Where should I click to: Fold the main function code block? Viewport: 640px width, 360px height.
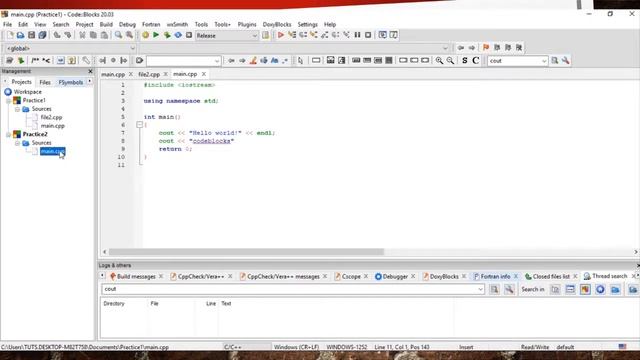[x=139, y=125]
